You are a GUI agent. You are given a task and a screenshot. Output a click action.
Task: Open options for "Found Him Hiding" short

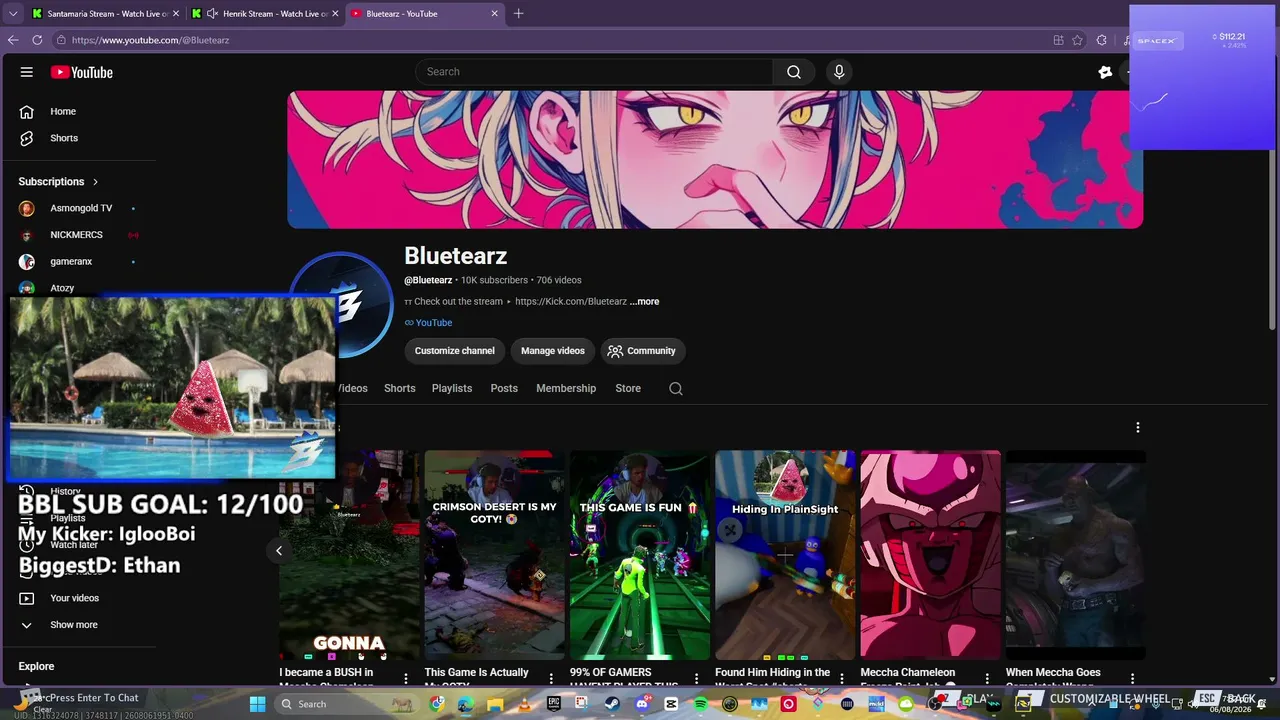pyautogui.click(x=842, y=679)
